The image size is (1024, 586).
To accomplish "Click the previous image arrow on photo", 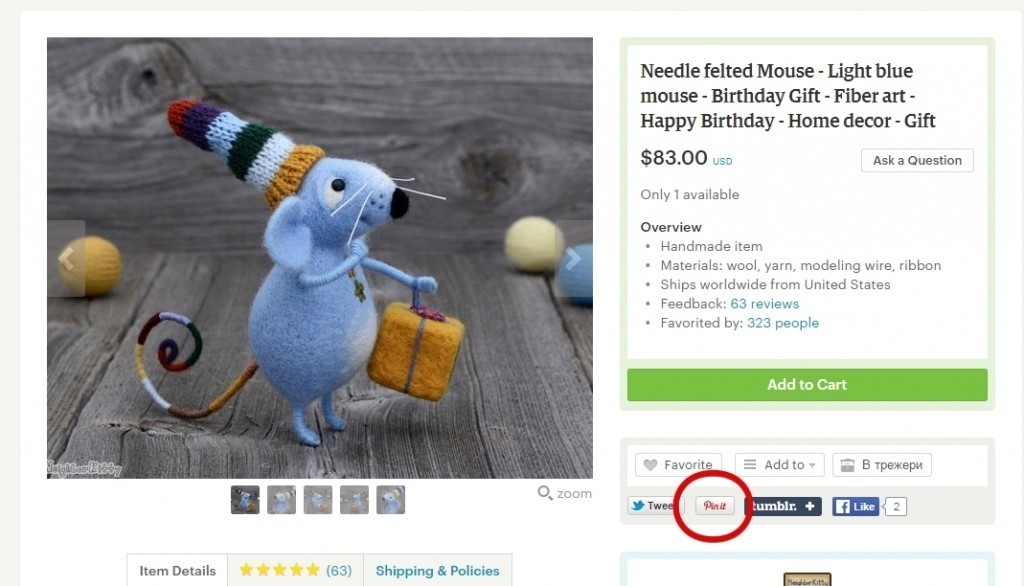I will point(66,259).
